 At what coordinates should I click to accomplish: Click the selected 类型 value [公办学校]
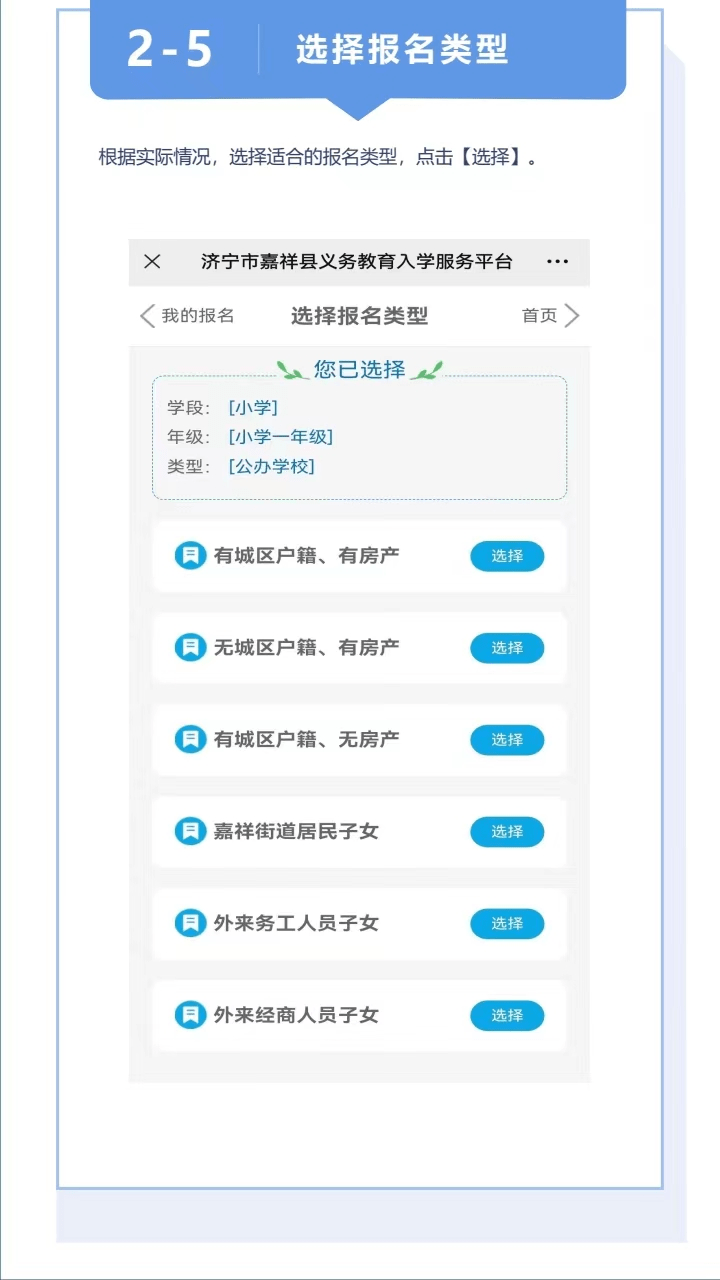coord(271,466)
